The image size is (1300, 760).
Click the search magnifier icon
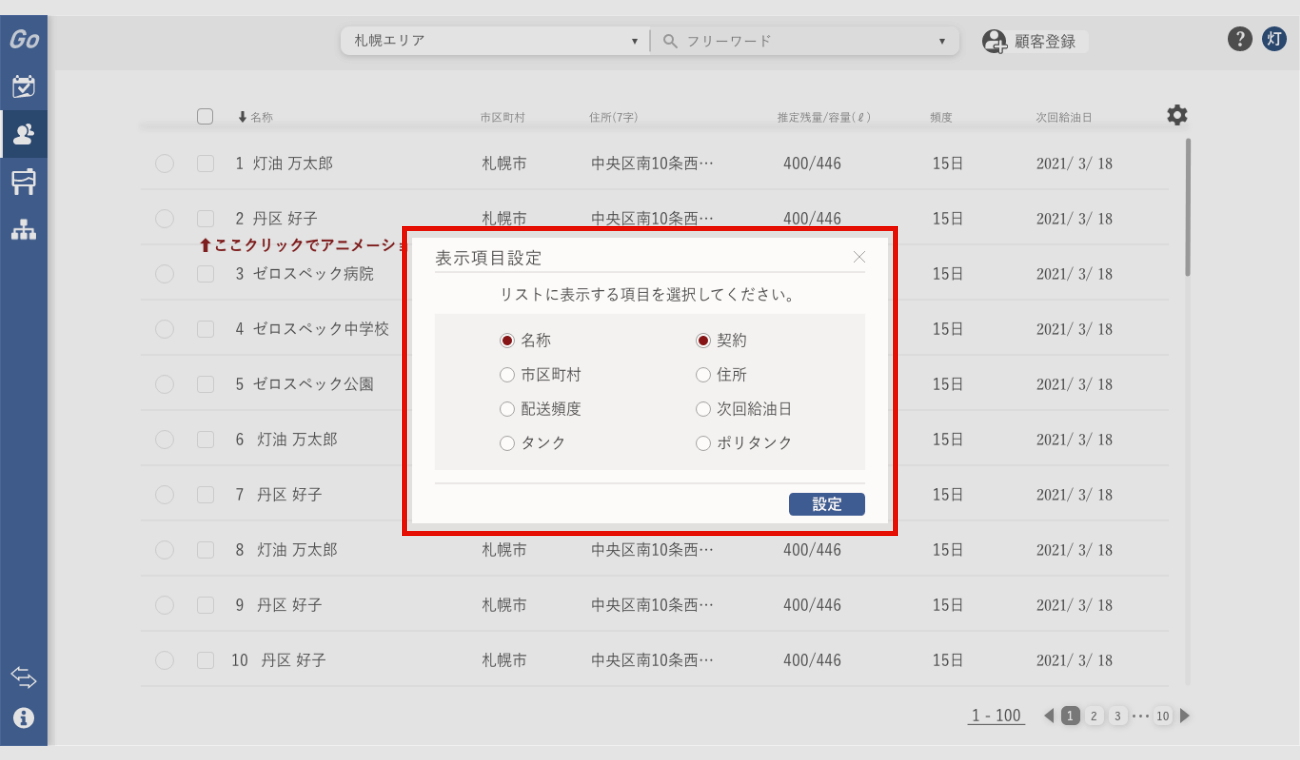click(670, 41)
